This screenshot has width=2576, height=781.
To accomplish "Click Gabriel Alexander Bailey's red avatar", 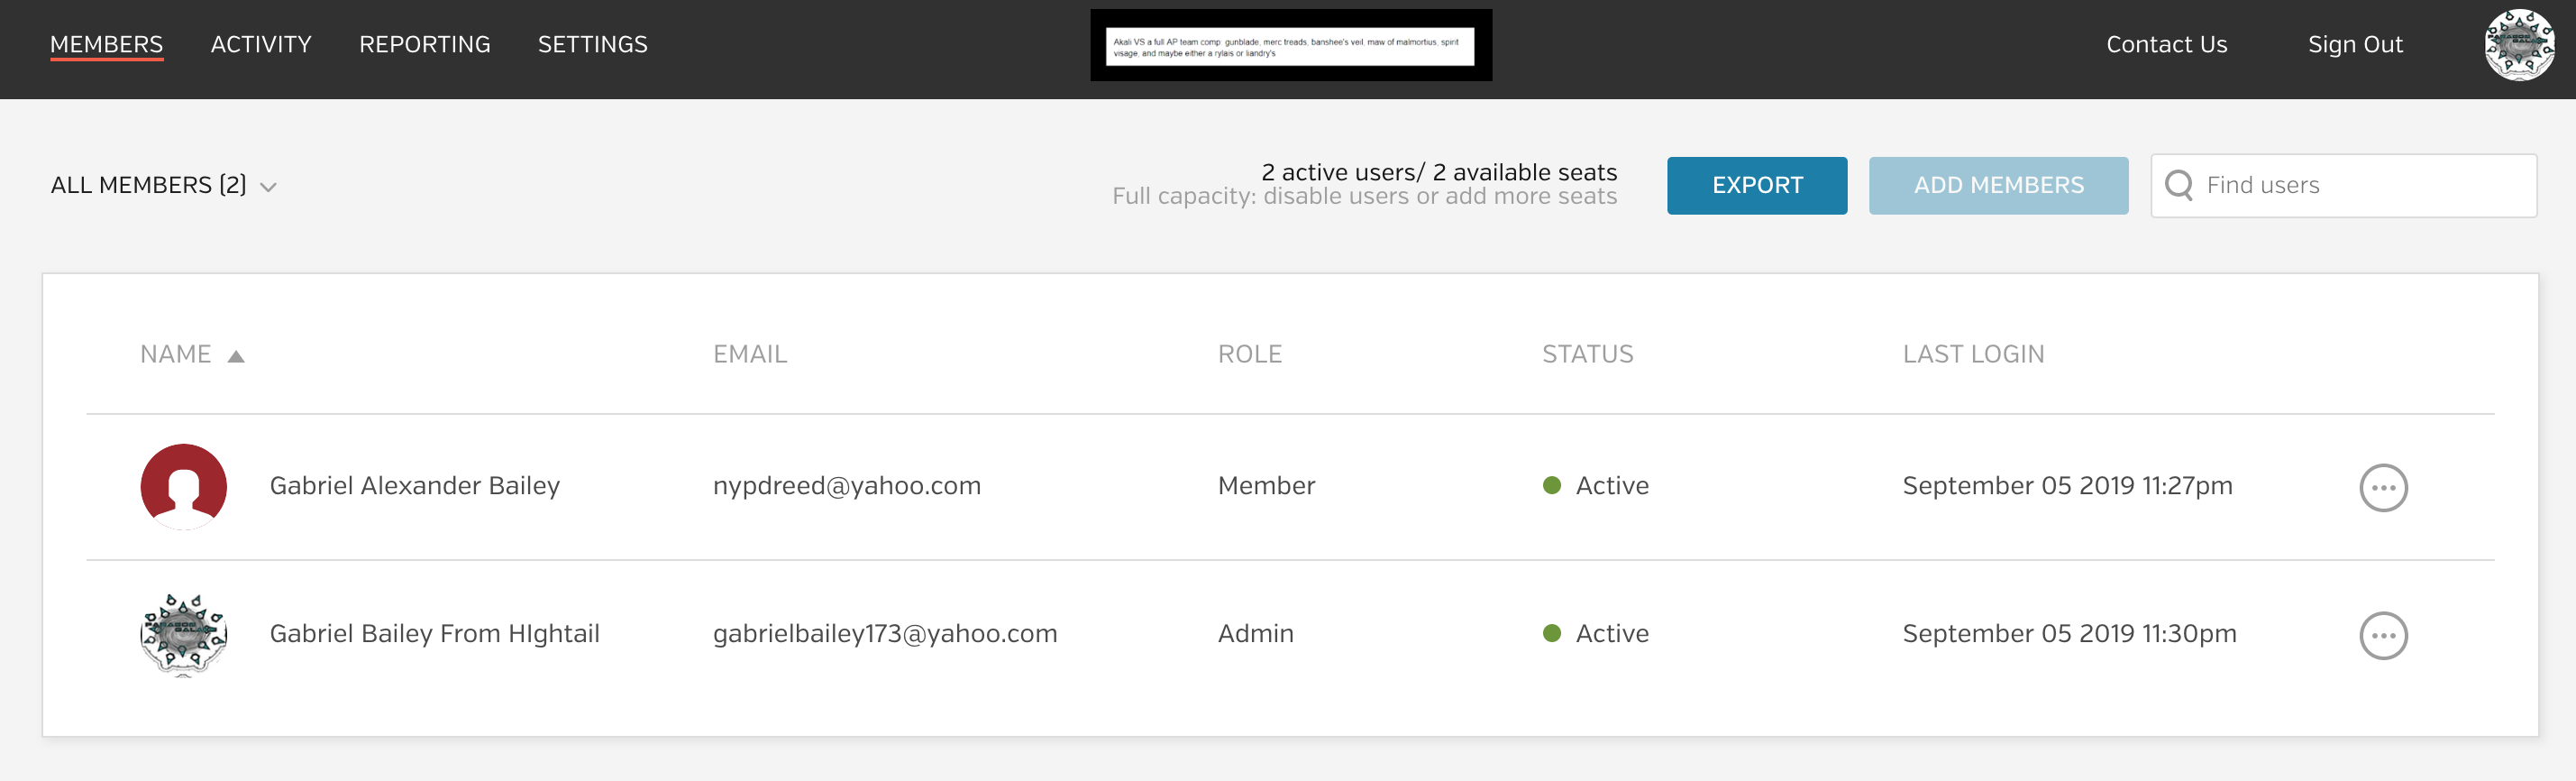I will (184, 487).
